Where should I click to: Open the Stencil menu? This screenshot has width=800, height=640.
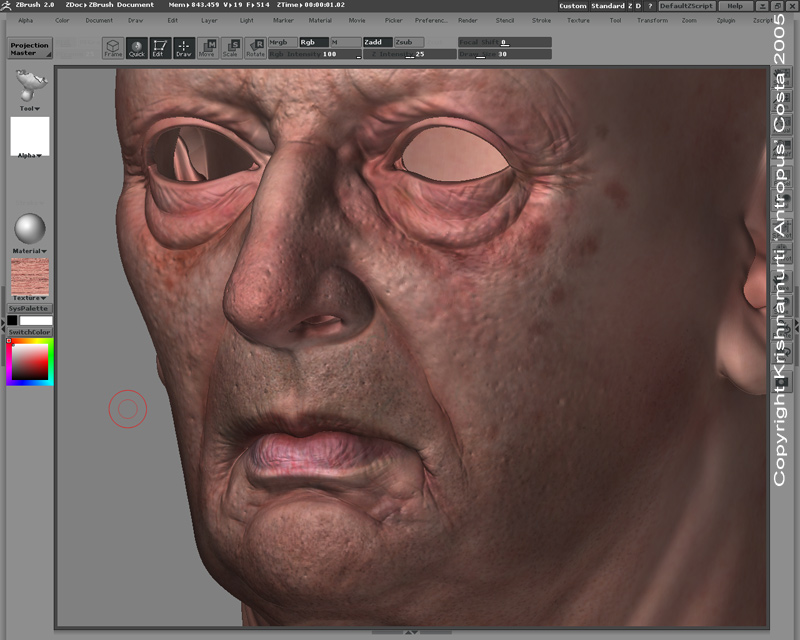pos(505,20)
